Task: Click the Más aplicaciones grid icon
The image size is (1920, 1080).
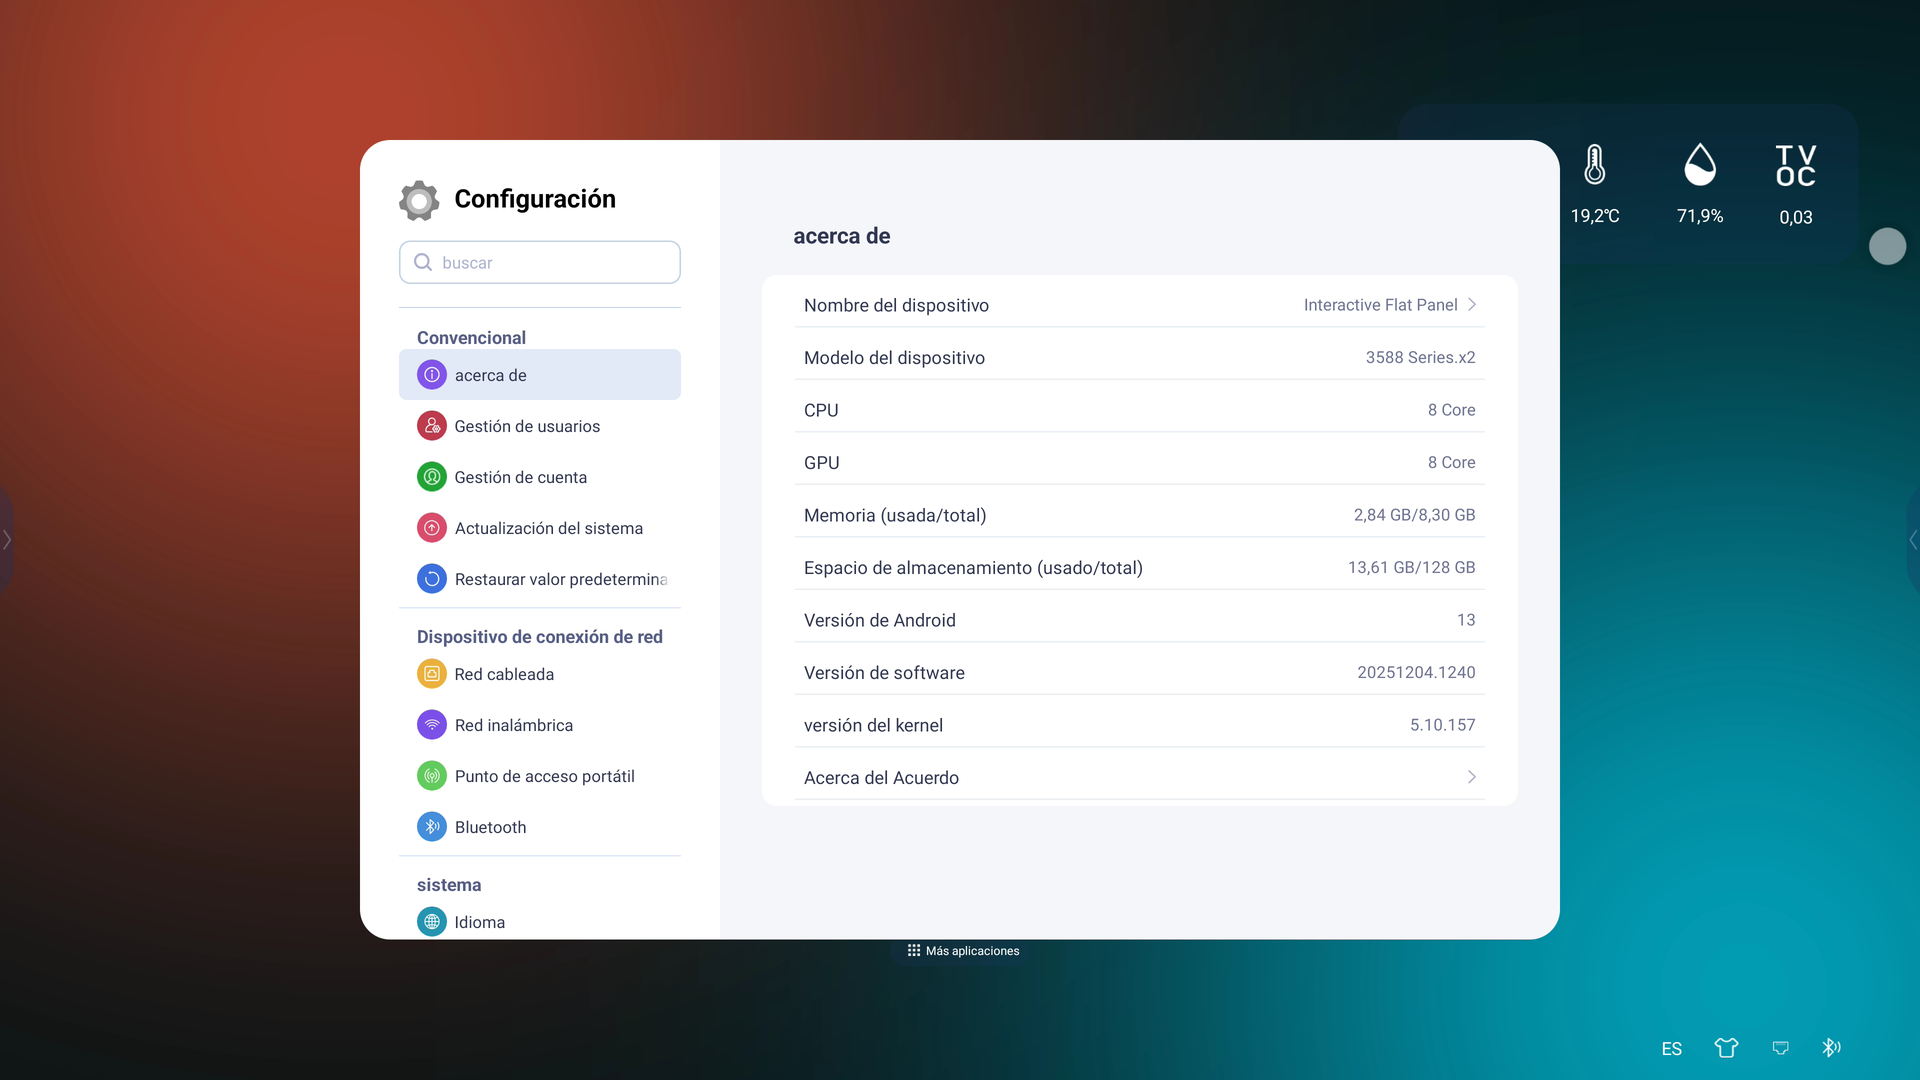Action: pos(914,951)
